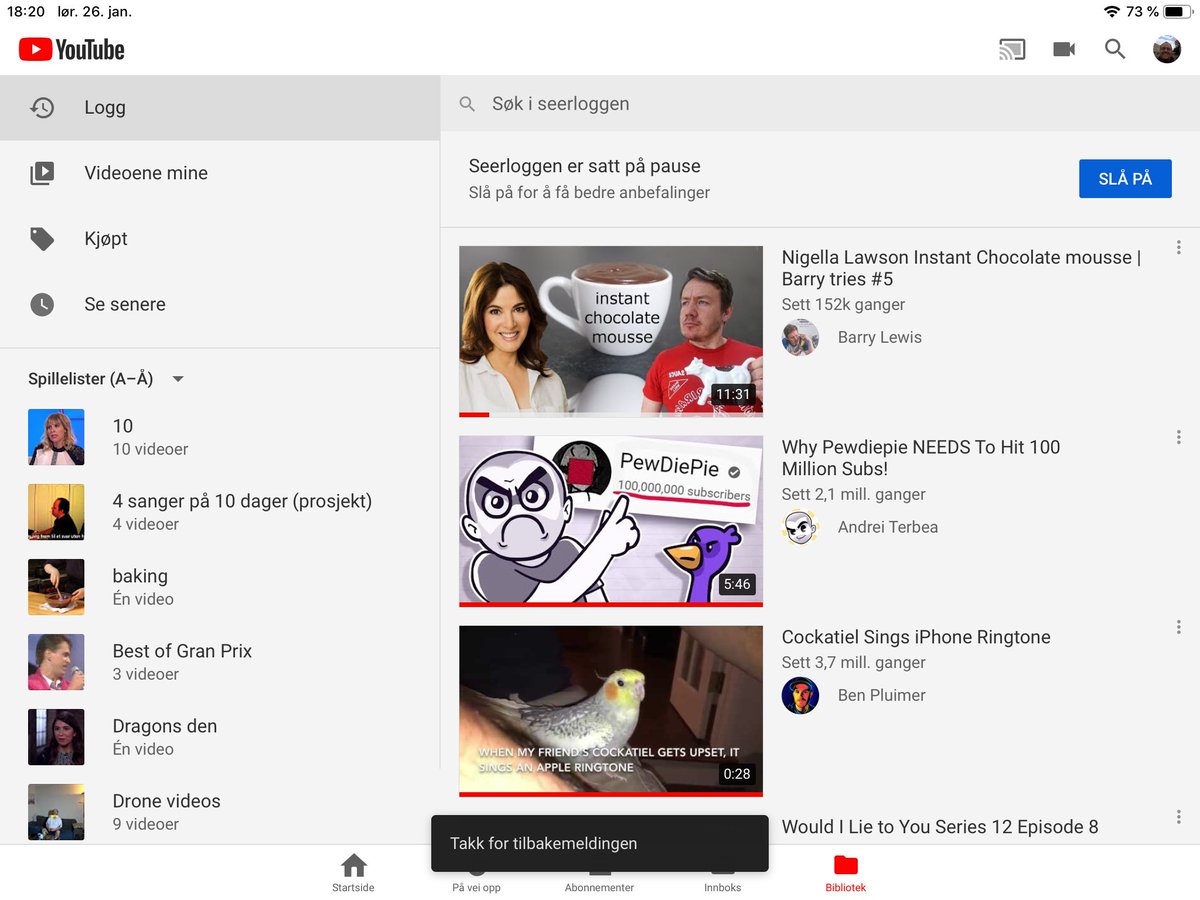The width and height of the screenshot is (1200, 900).
Task: Open Andrei Terbea channel avatar
Action: coord(800,527)
